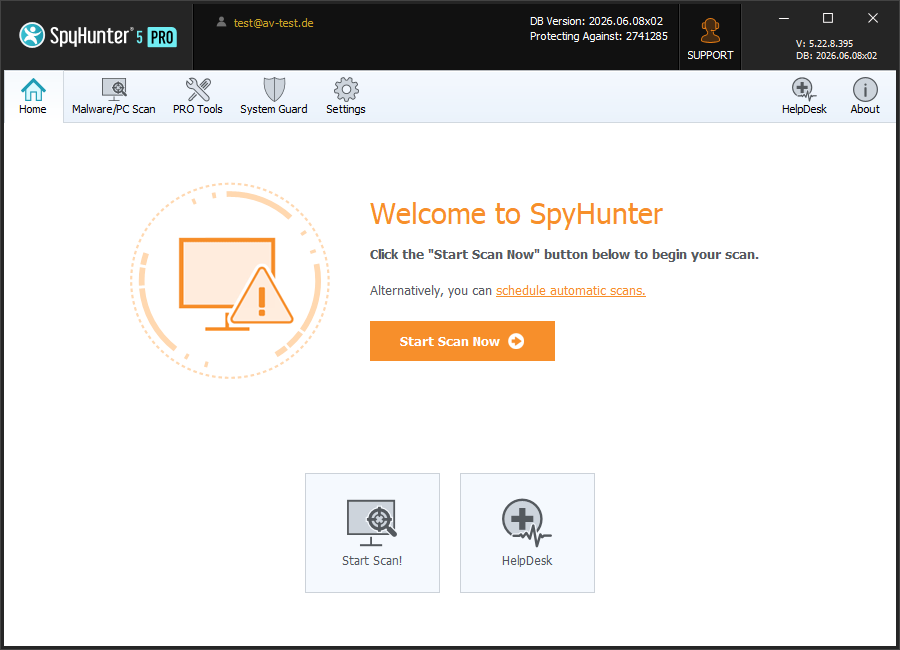The image size is (900, 650).
Task: Click the DB Version: 2026.06.08x02 text
Action: (596, 21)
